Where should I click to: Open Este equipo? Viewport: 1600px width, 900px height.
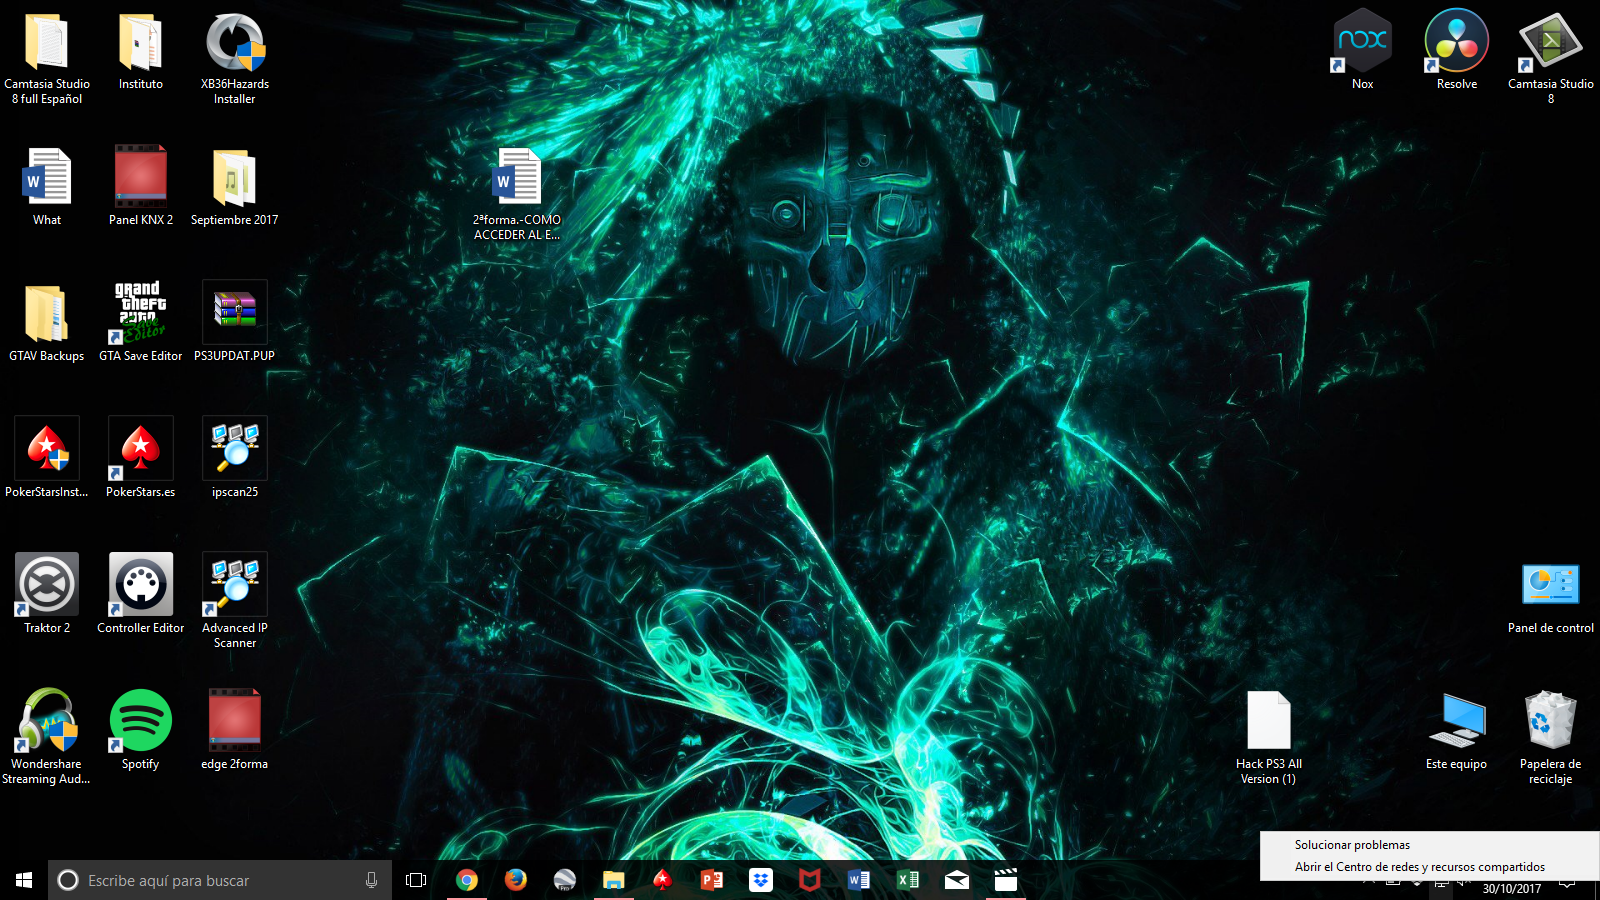[x=1457, y=731]
